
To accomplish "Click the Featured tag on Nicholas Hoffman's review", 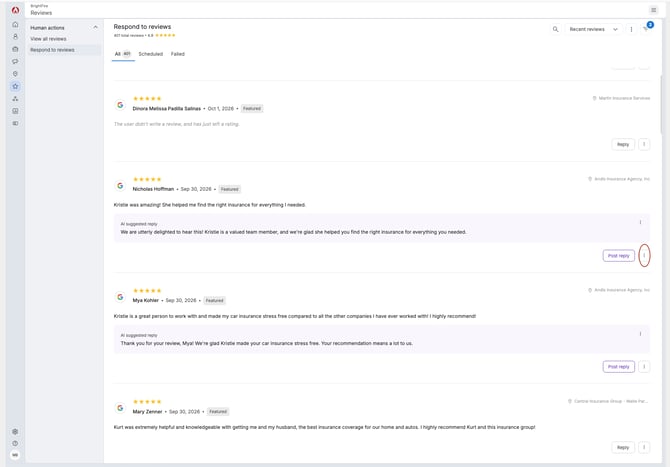I will tap(229, 189).
